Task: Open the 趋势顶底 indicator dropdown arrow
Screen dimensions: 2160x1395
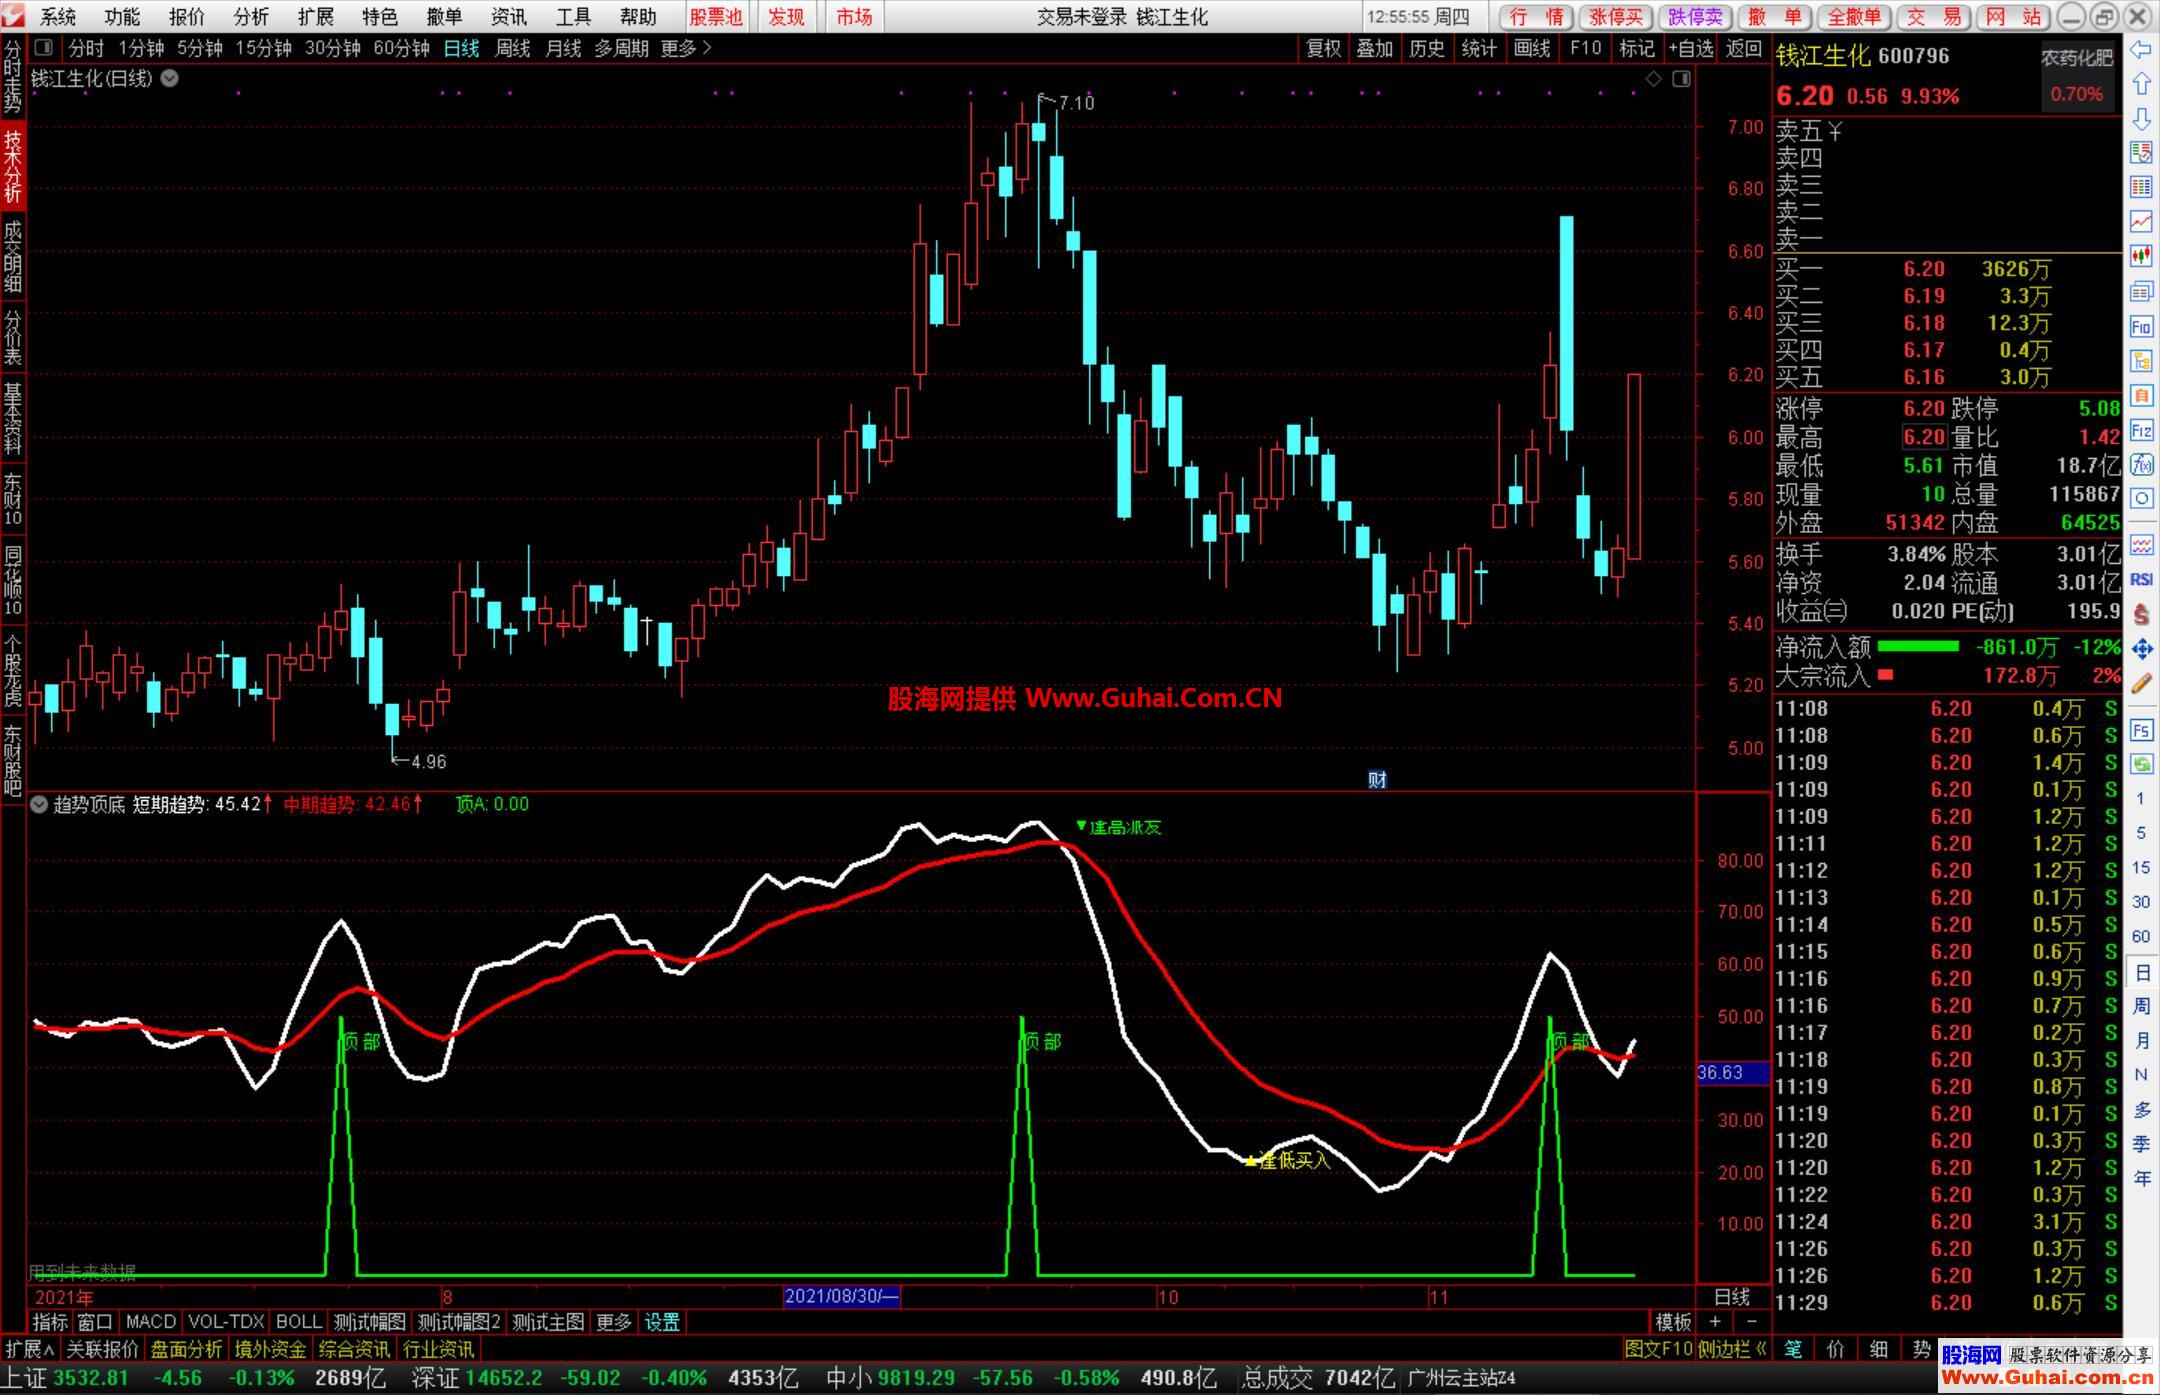Action: tap(39, 805)
